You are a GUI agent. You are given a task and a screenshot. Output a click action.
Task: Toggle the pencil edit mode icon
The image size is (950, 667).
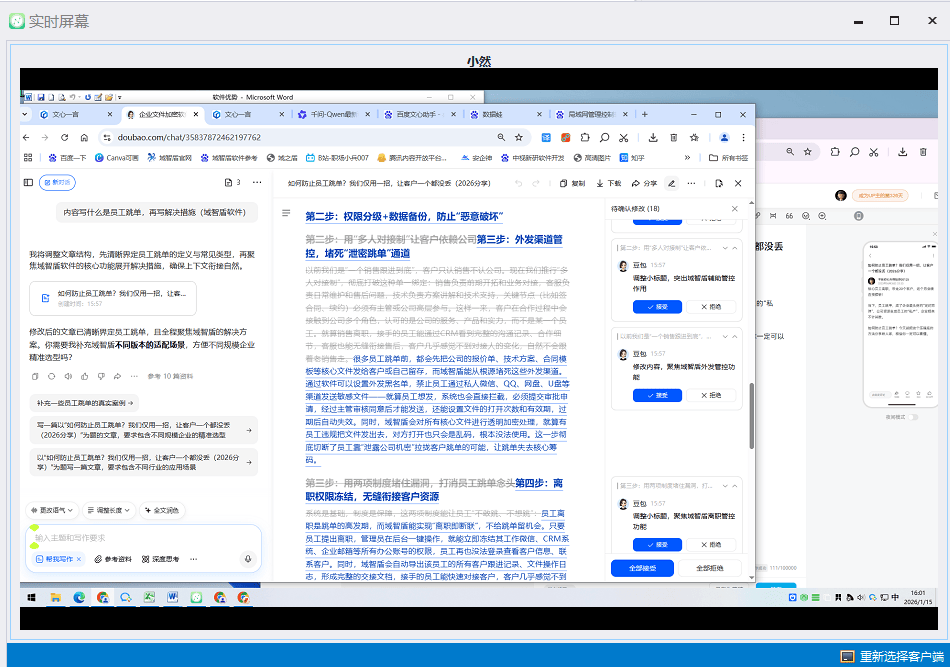pos(672,183)
